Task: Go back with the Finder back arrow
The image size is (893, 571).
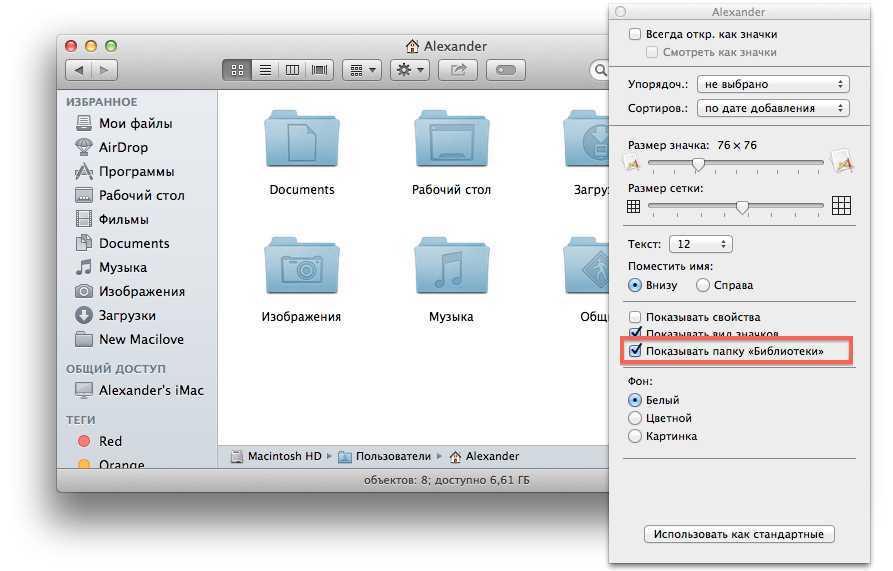Action: pyautogui.click(x=79, y=70)
